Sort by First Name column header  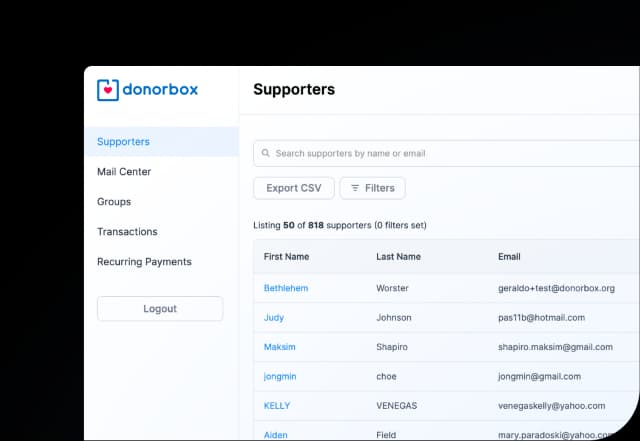pos(286,257)
